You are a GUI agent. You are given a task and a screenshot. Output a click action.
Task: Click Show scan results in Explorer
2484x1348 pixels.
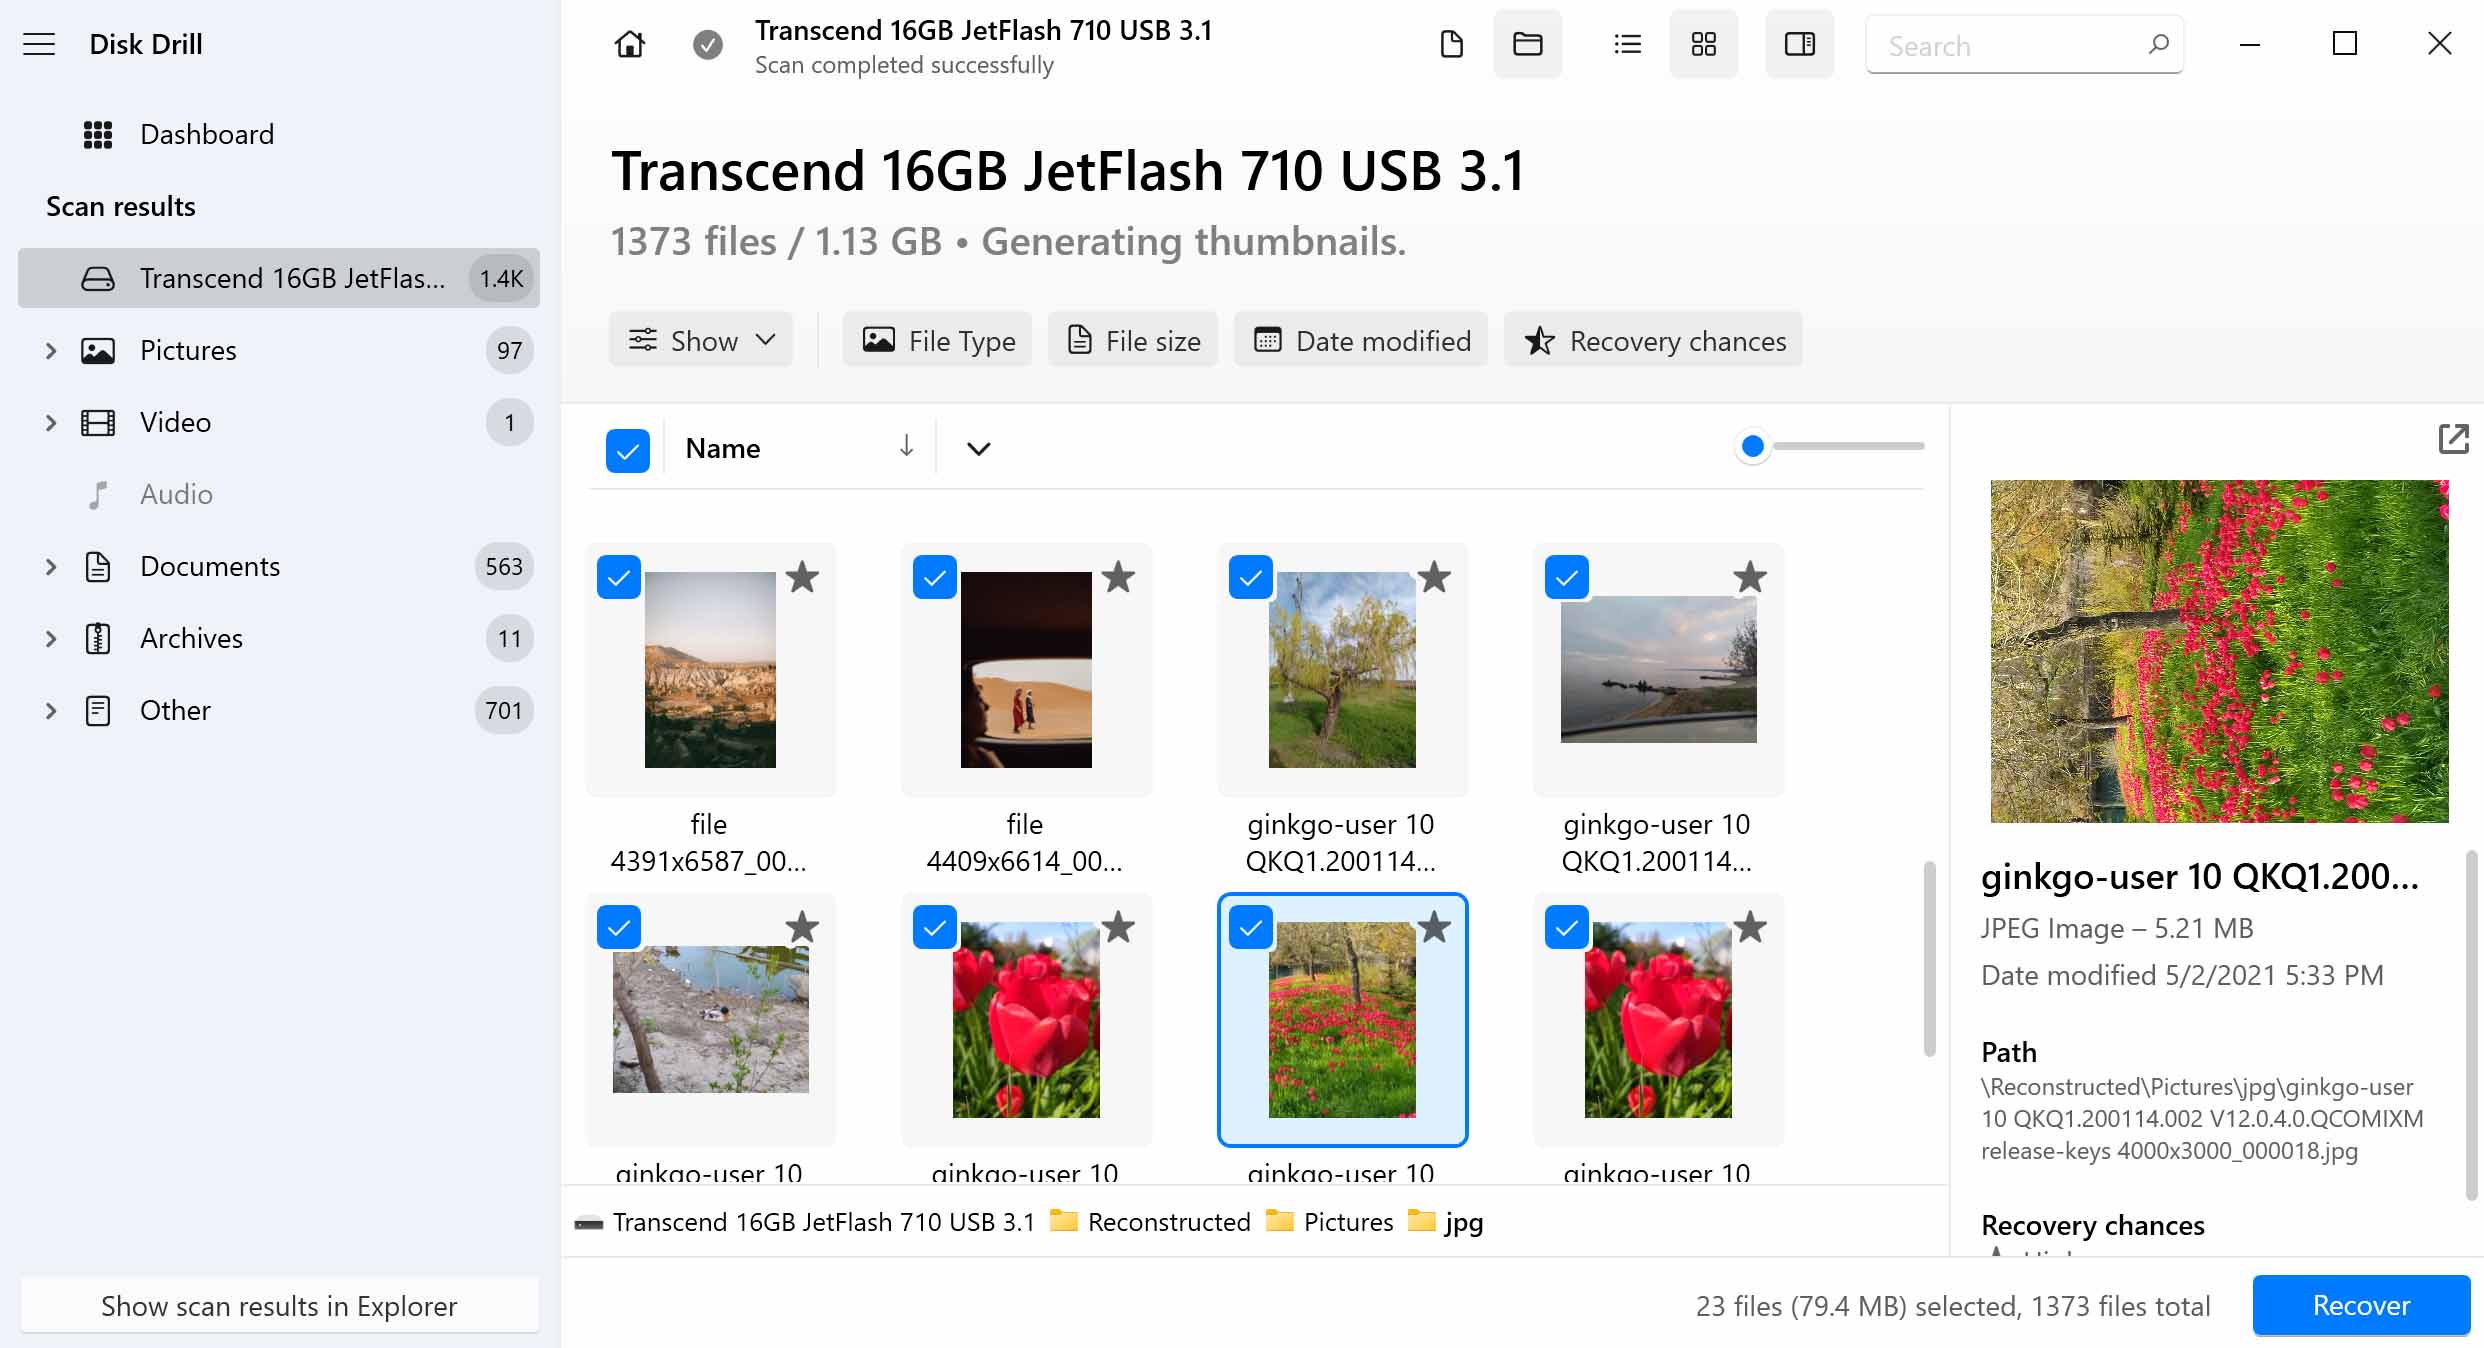[279, 1305]
